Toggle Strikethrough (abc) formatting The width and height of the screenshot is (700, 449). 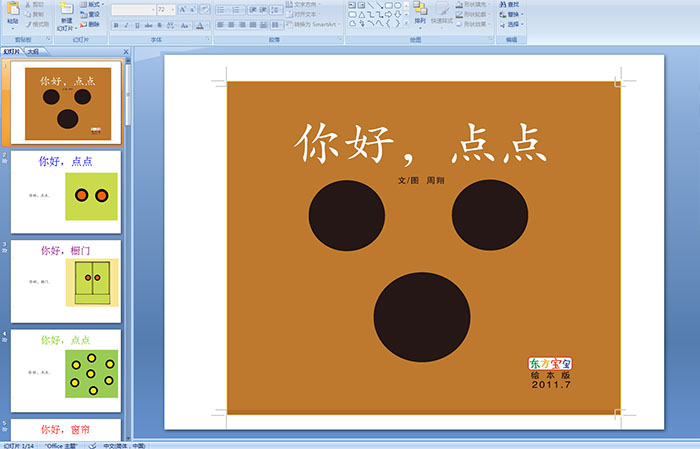pos(148,25)
